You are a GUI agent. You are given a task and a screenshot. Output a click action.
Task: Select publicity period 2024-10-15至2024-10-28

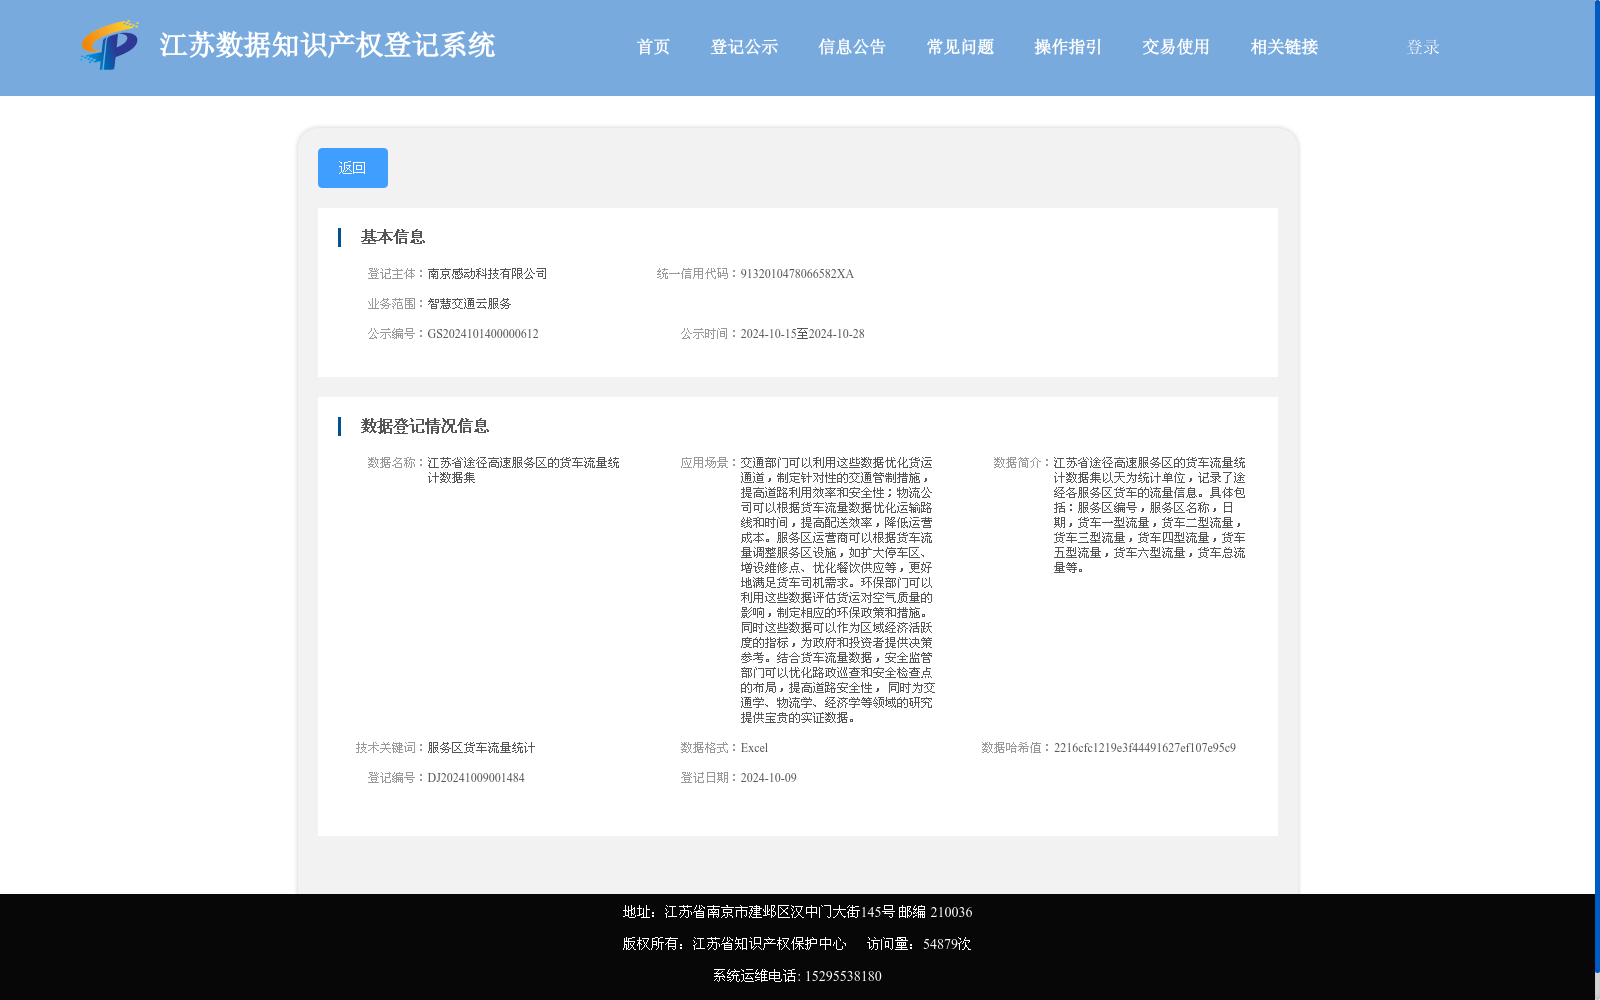[x=802, y=334]
